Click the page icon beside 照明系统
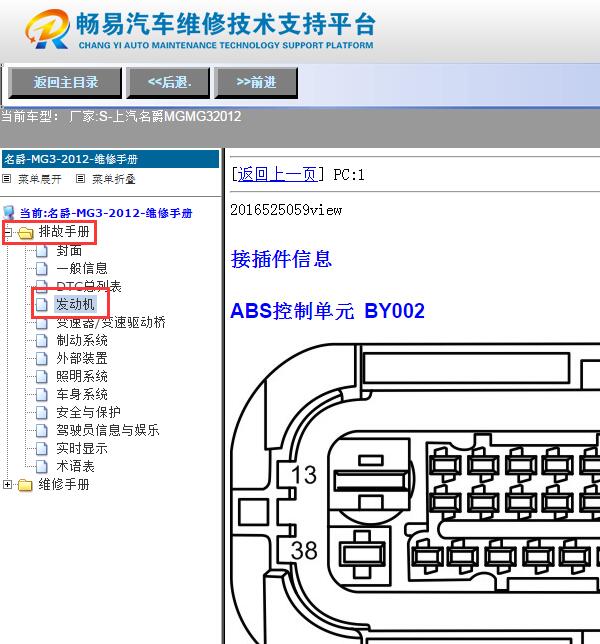The image size is (600, 644). [x=42, y=377]
